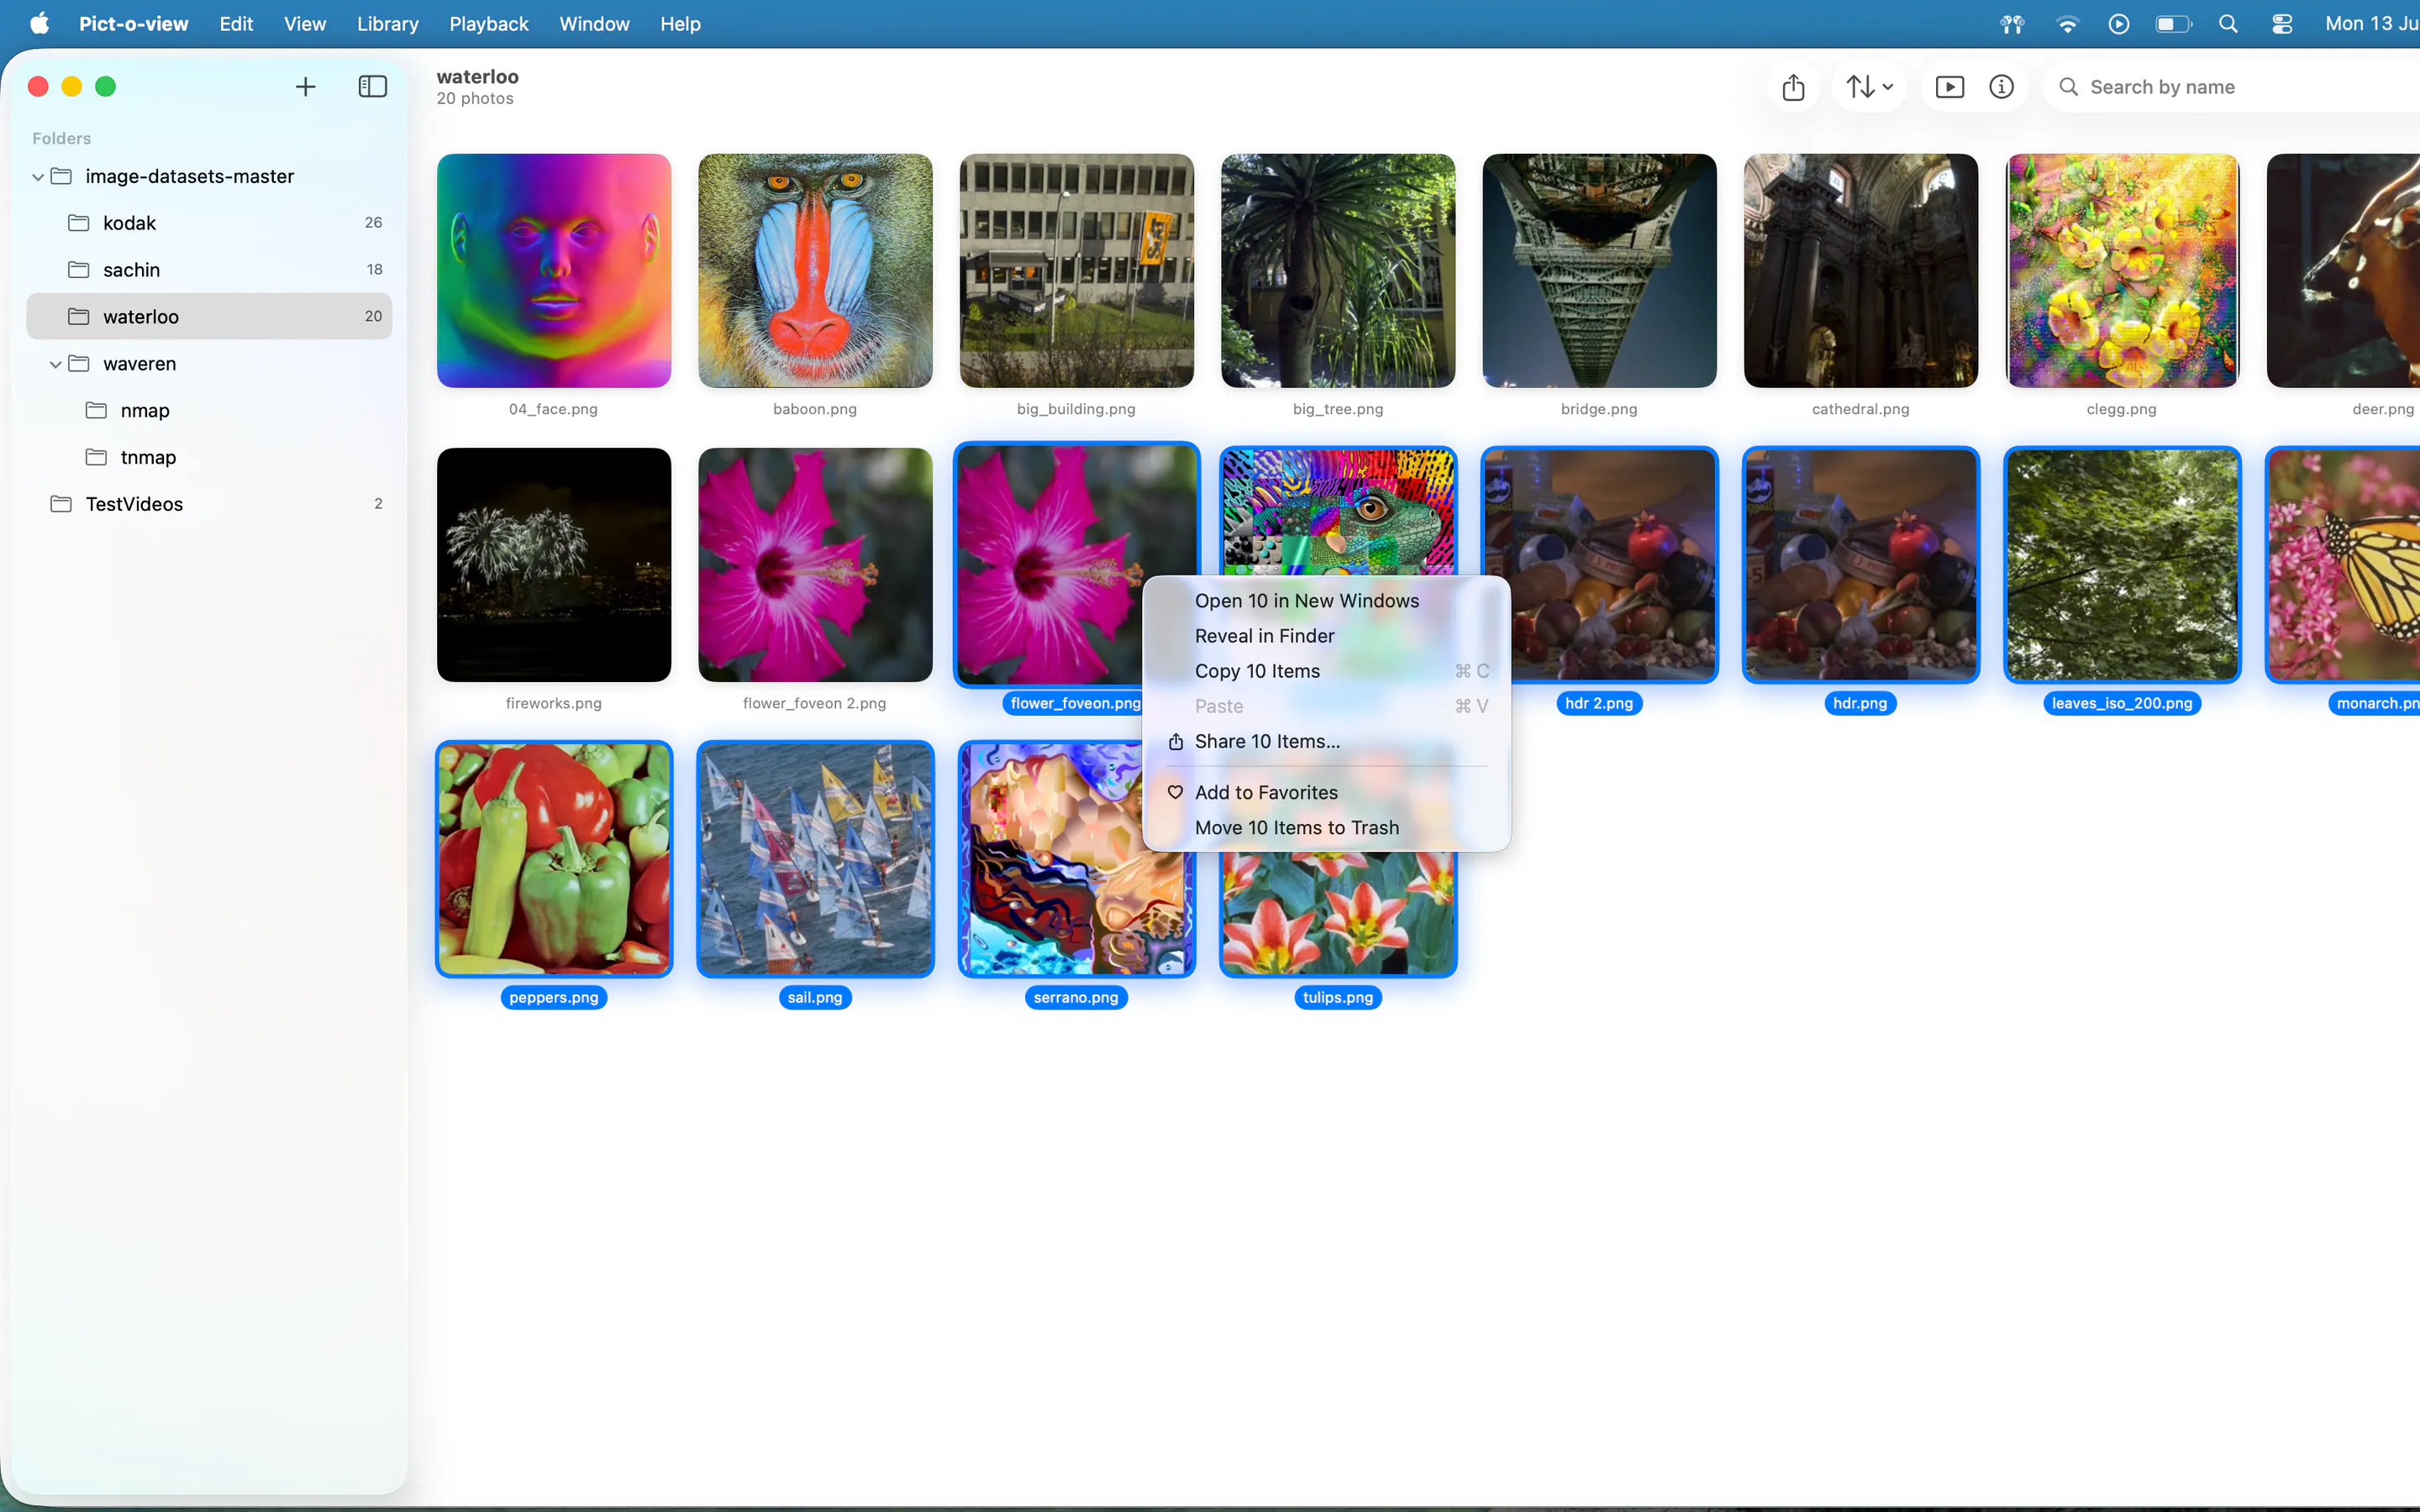
Task: Open the info inspector icon
Action: pos(2001,87)
